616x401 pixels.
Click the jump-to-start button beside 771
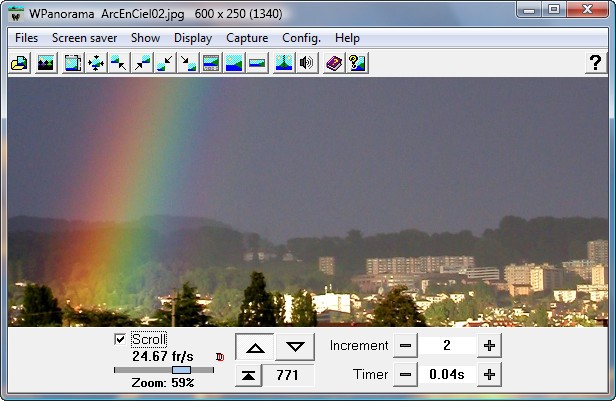(248, 375)
